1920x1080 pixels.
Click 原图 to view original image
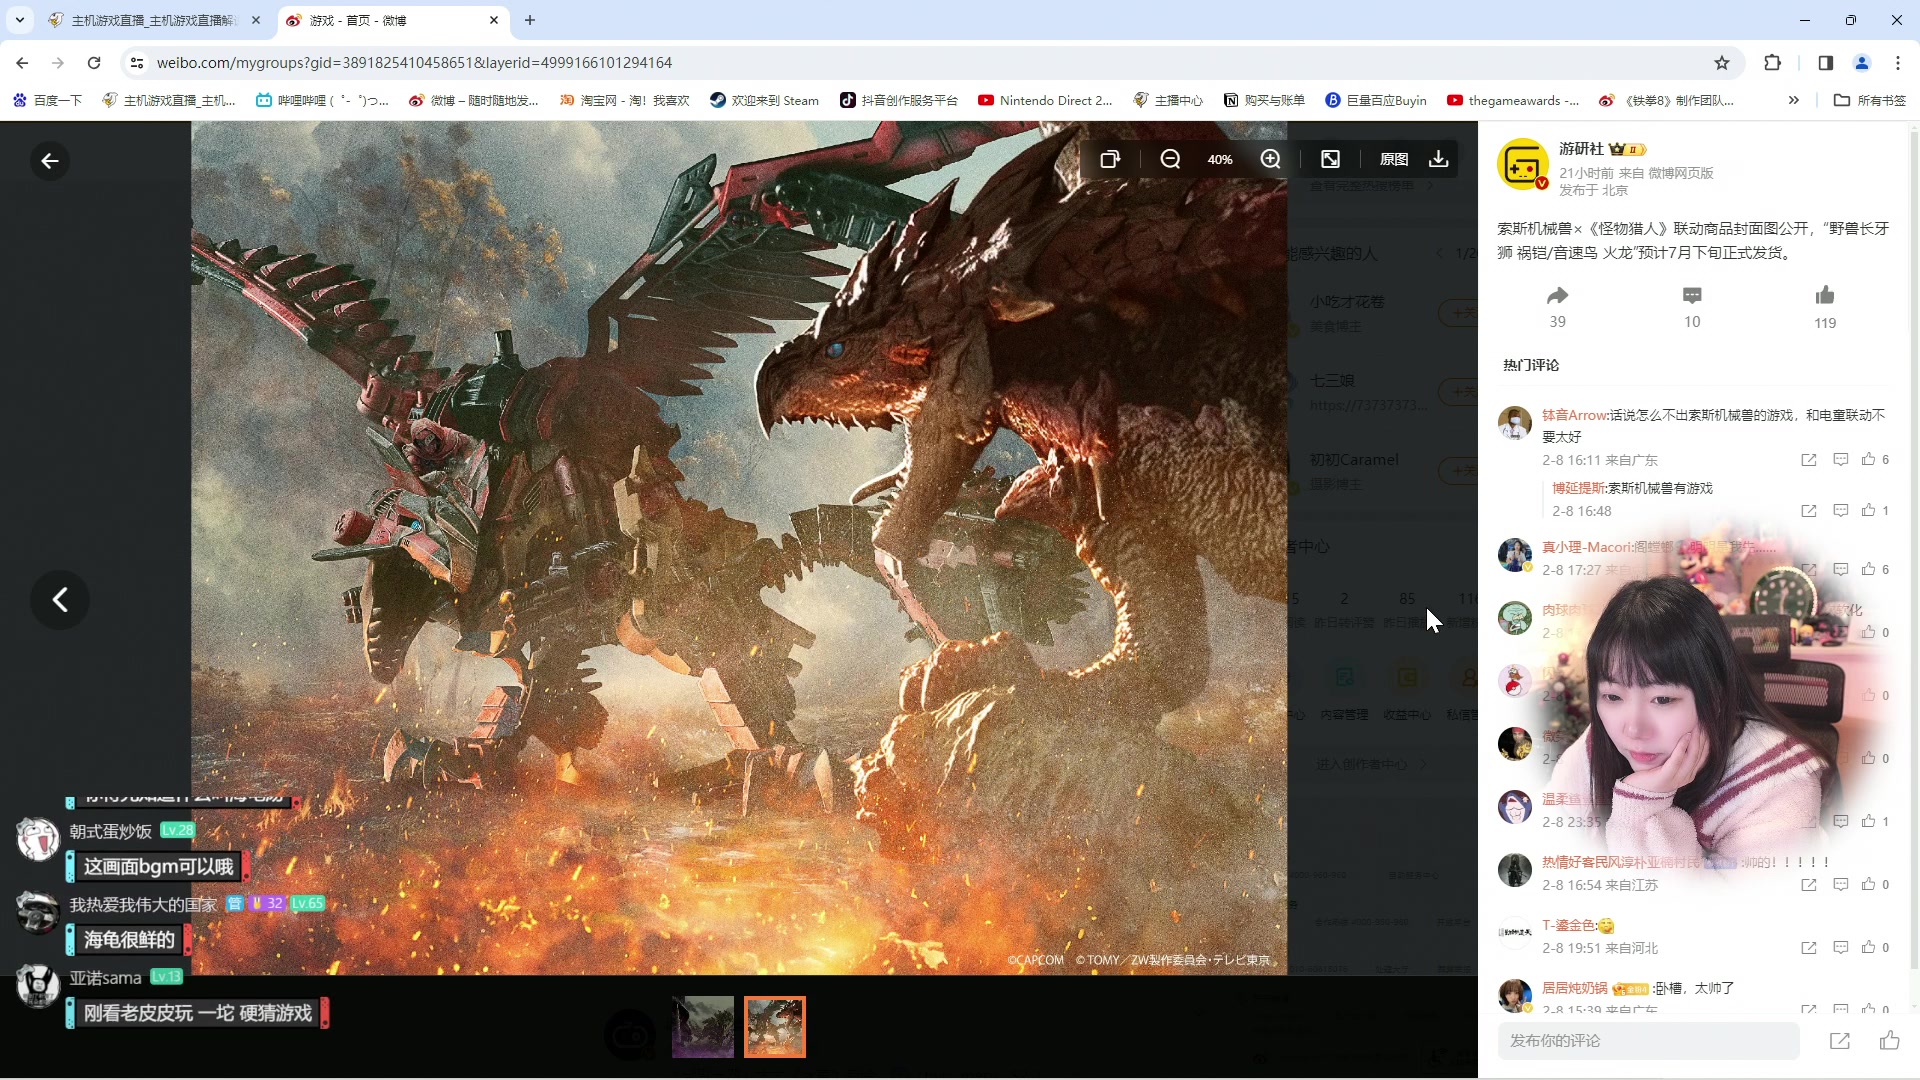tap(1393, 159)
